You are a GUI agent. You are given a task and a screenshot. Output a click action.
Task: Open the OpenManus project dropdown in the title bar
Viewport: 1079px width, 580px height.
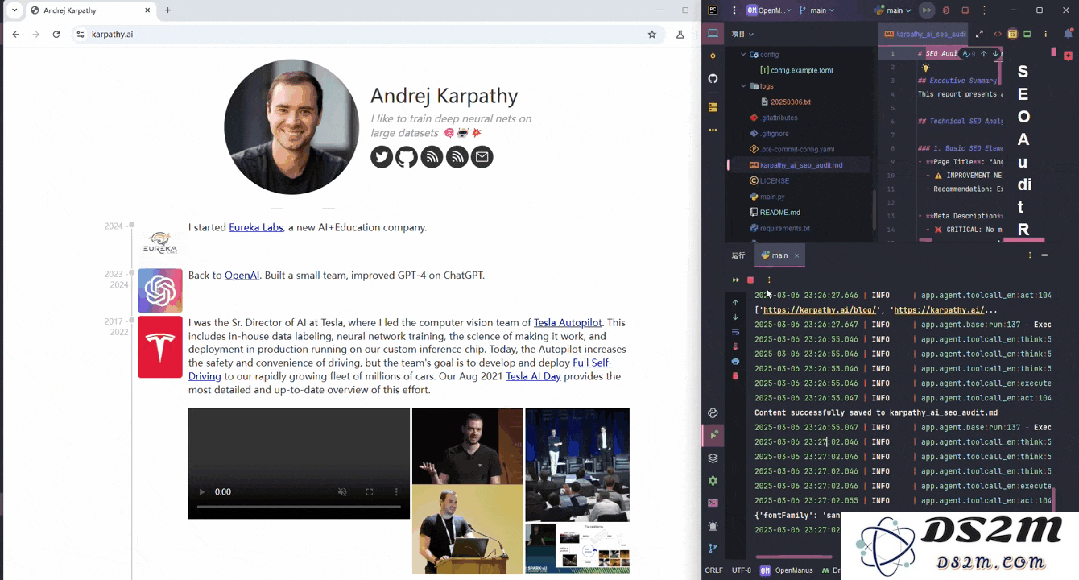coord(769,10)
